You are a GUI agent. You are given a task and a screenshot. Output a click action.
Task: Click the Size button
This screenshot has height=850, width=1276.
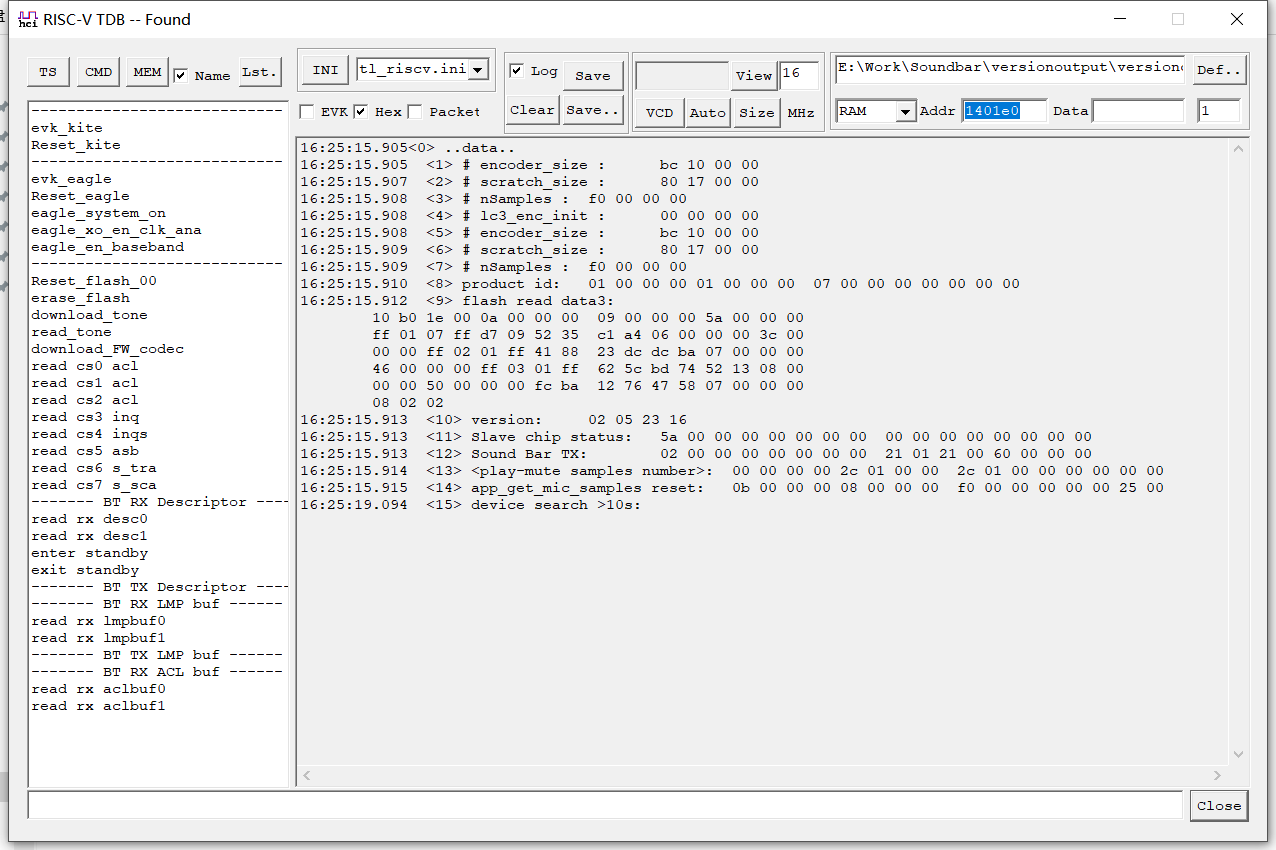tap(756, 113)
